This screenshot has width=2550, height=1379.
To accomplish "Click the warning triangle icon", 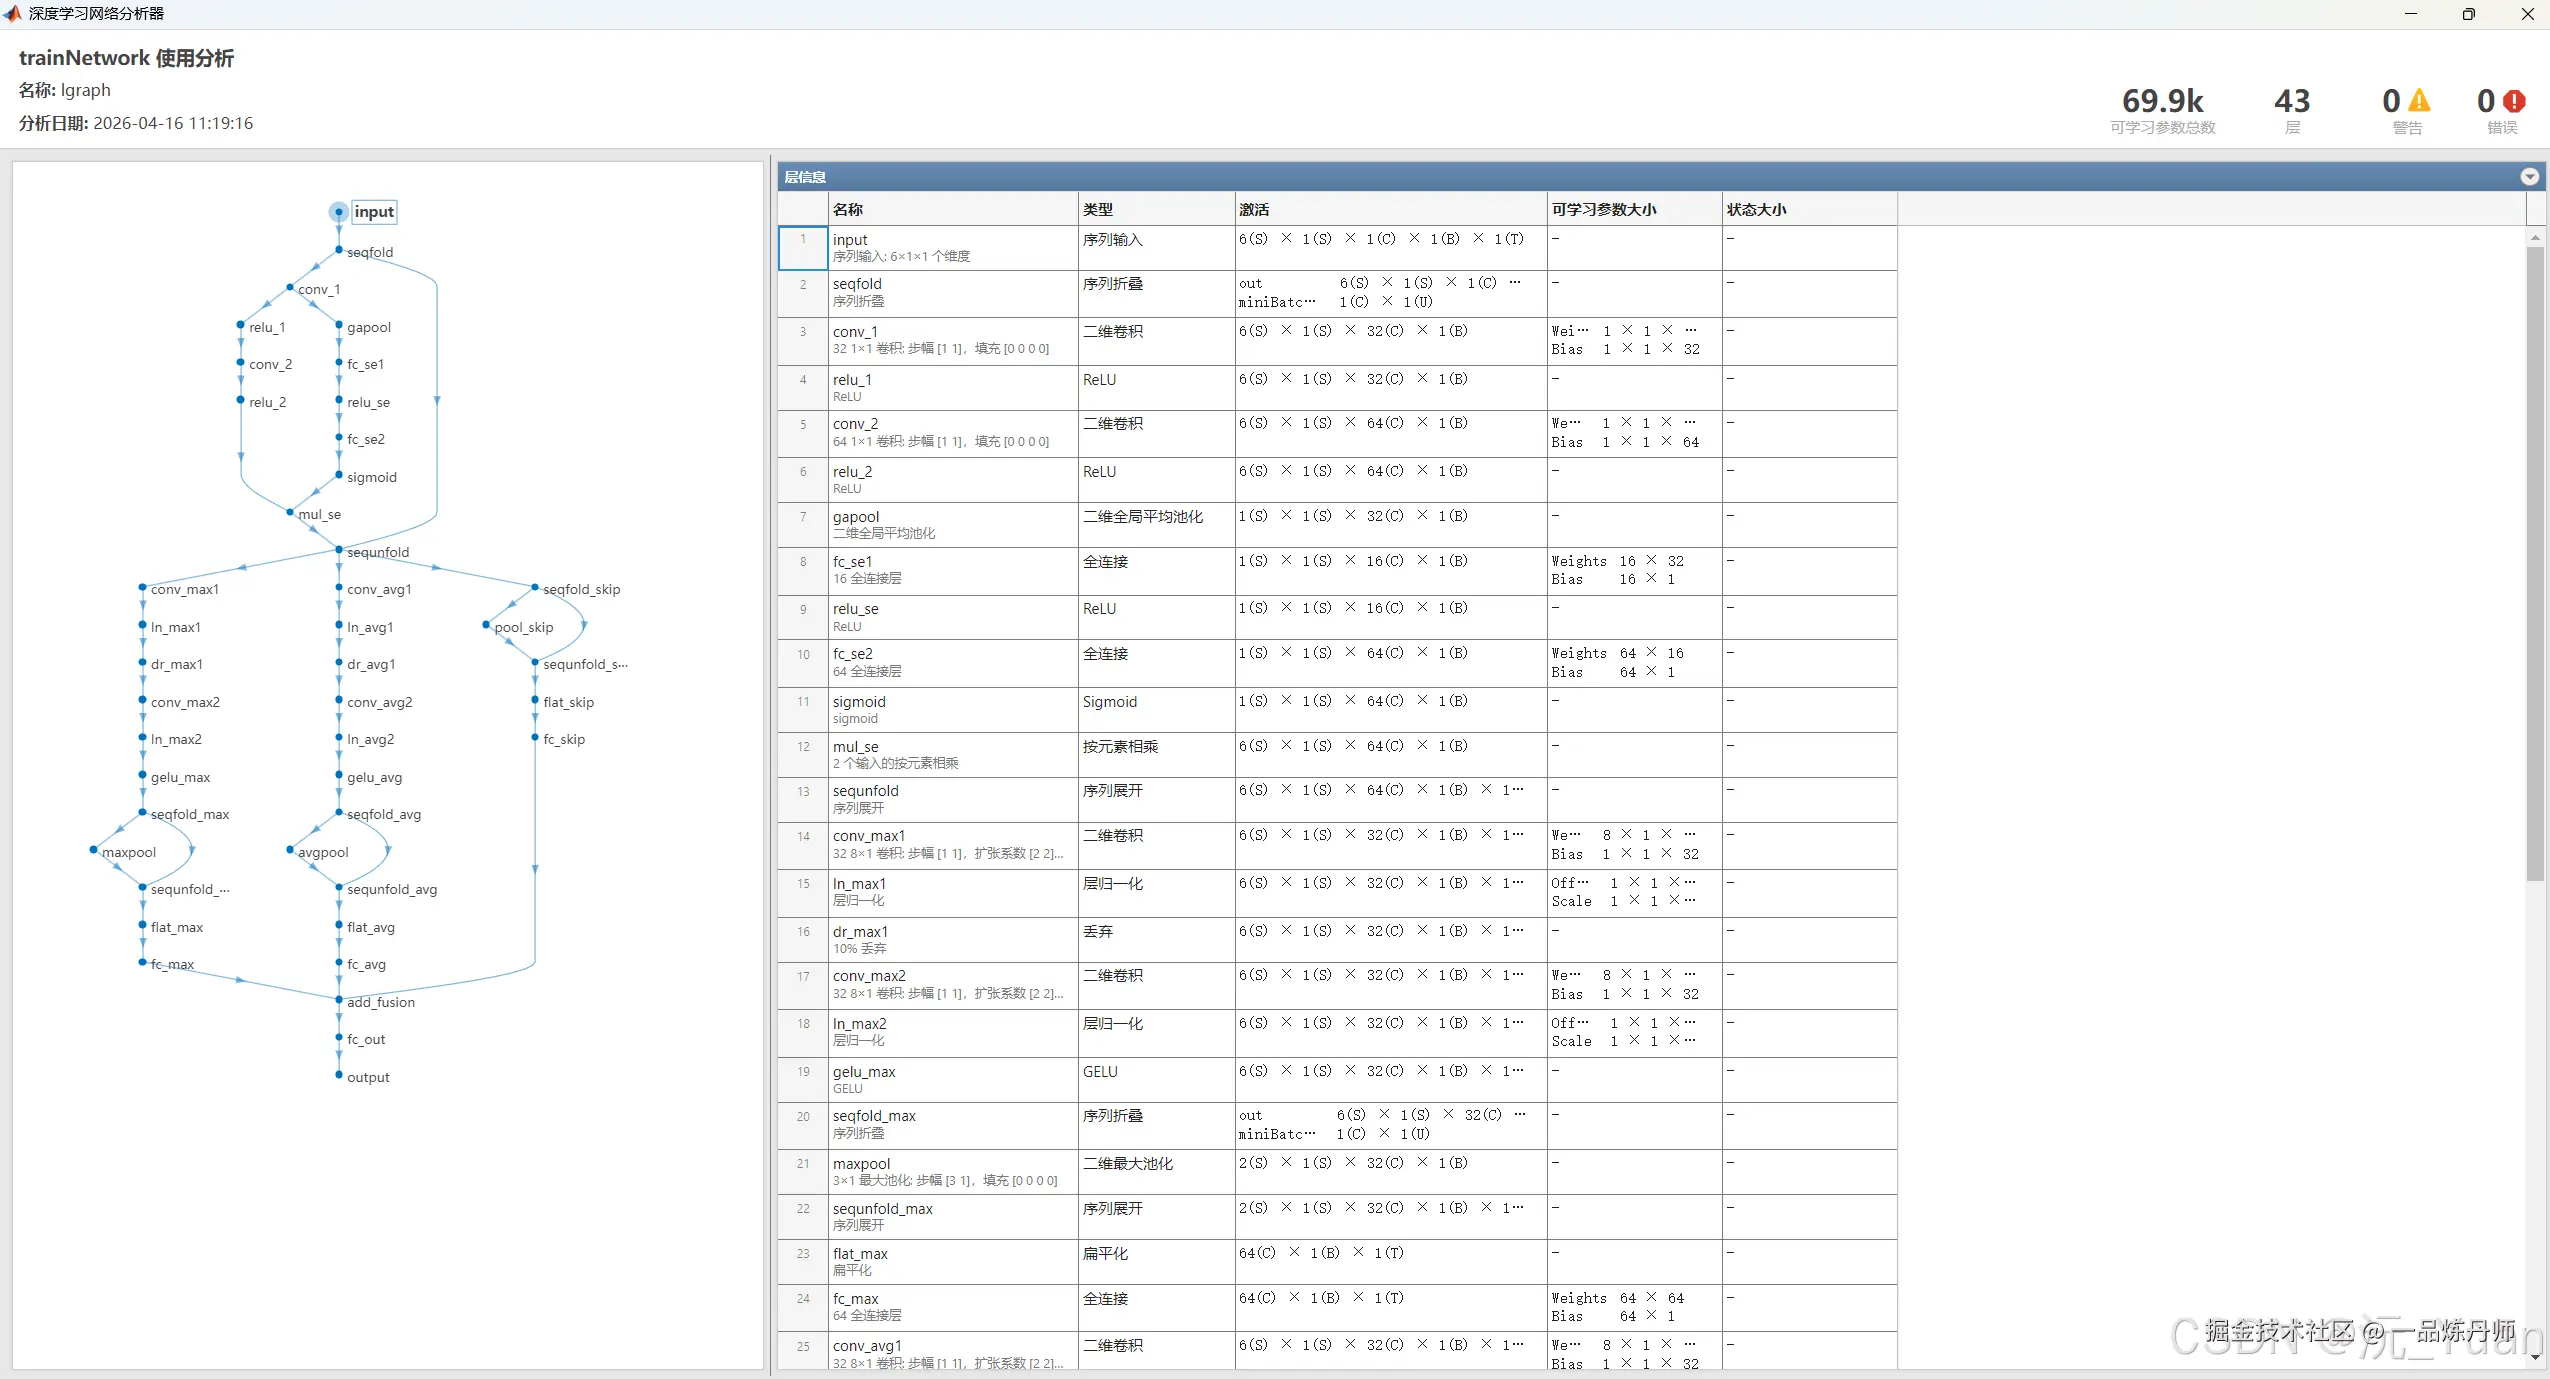I will pyautogui.click(x=2418, y=101).
